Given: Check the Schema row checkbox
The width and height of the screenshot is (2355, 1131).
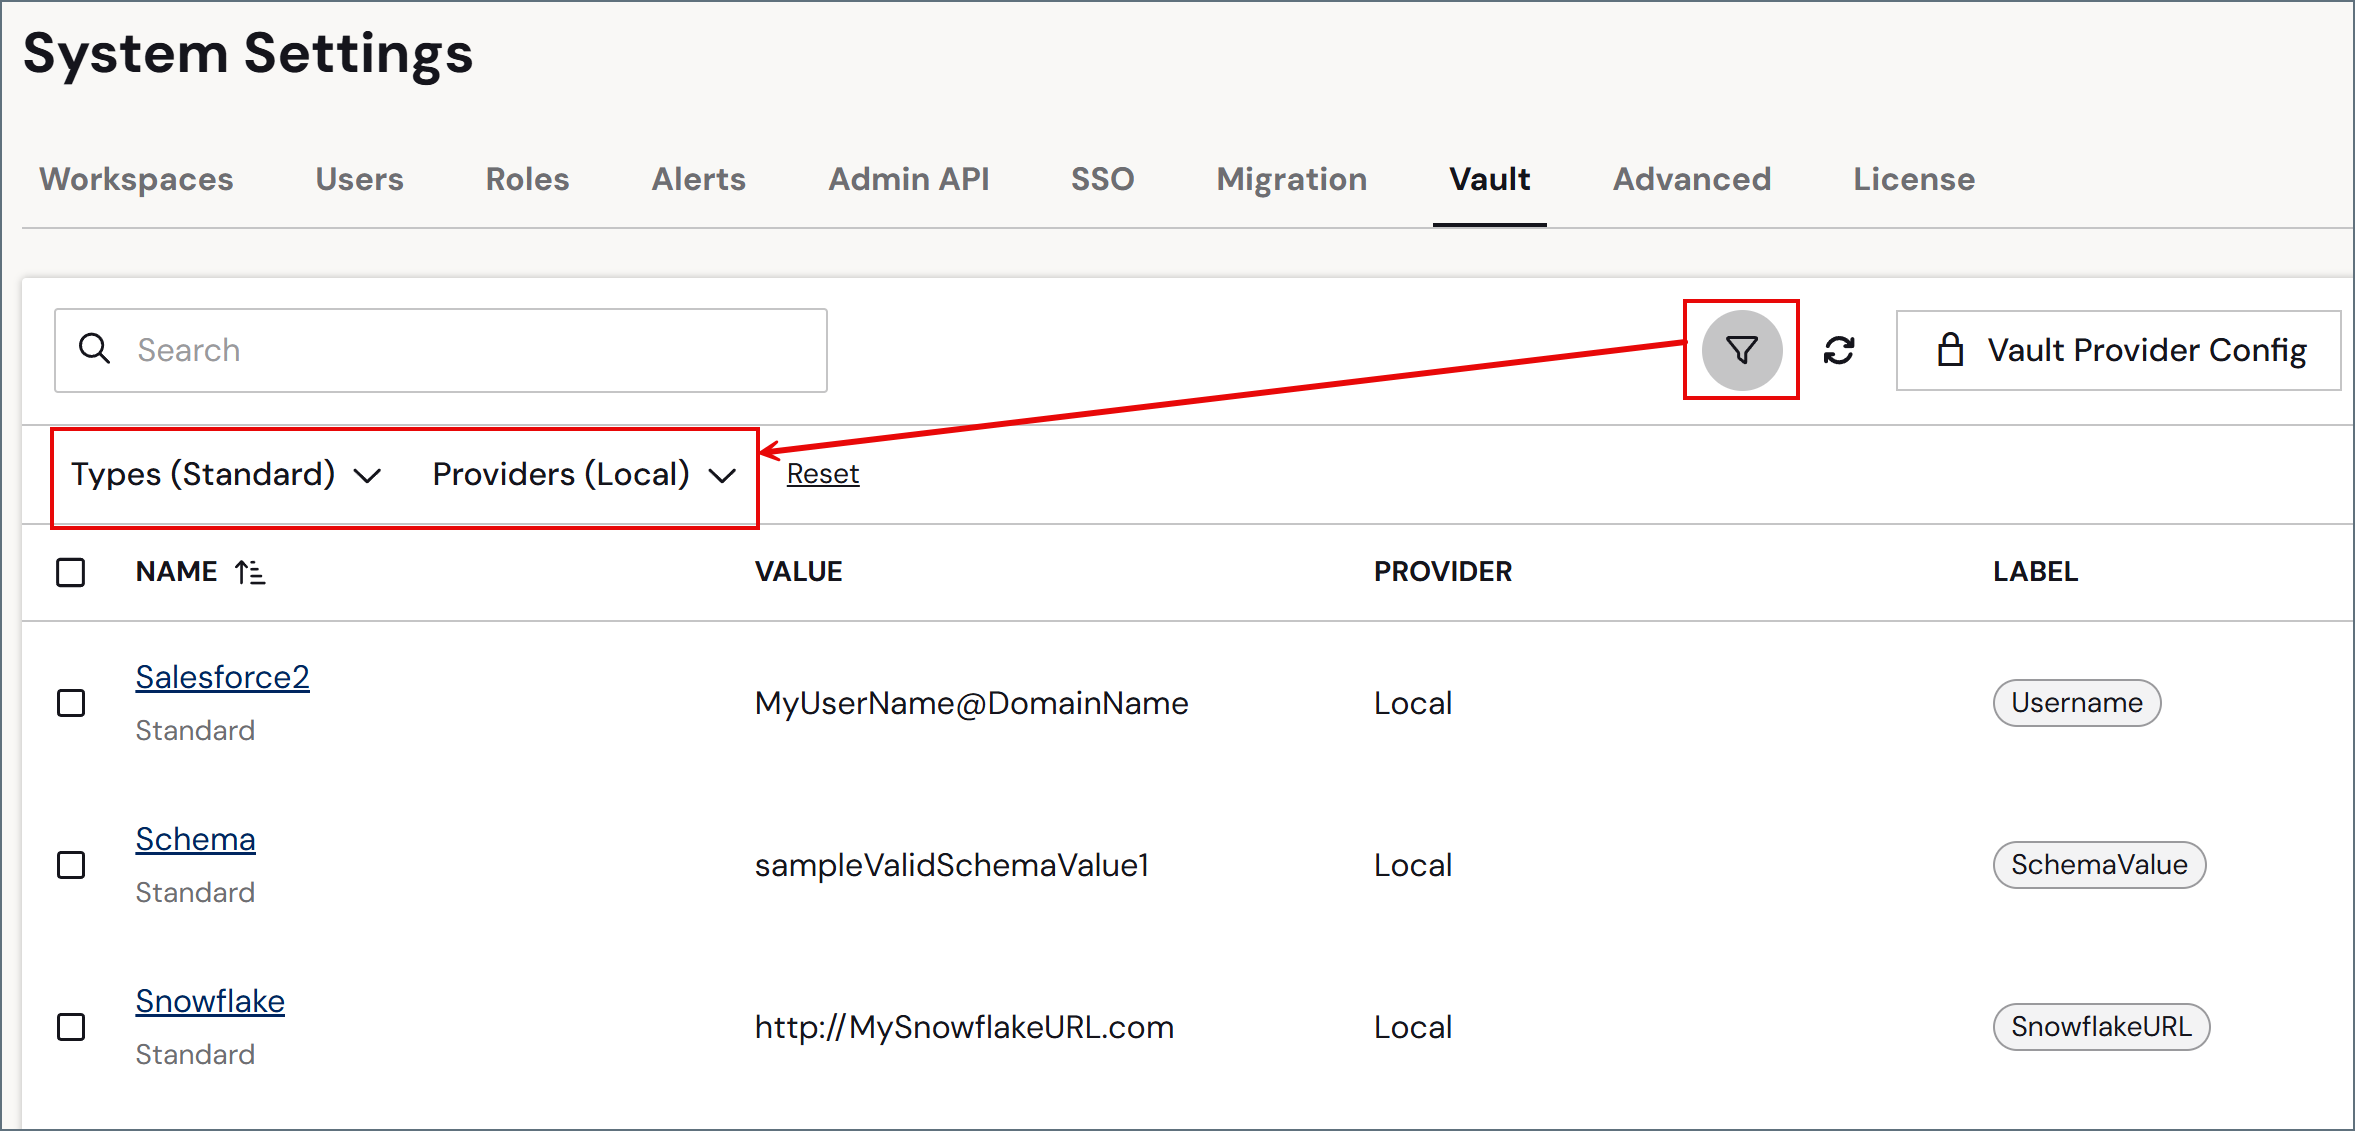Looking at the screenshot, I should click(71, 865).
